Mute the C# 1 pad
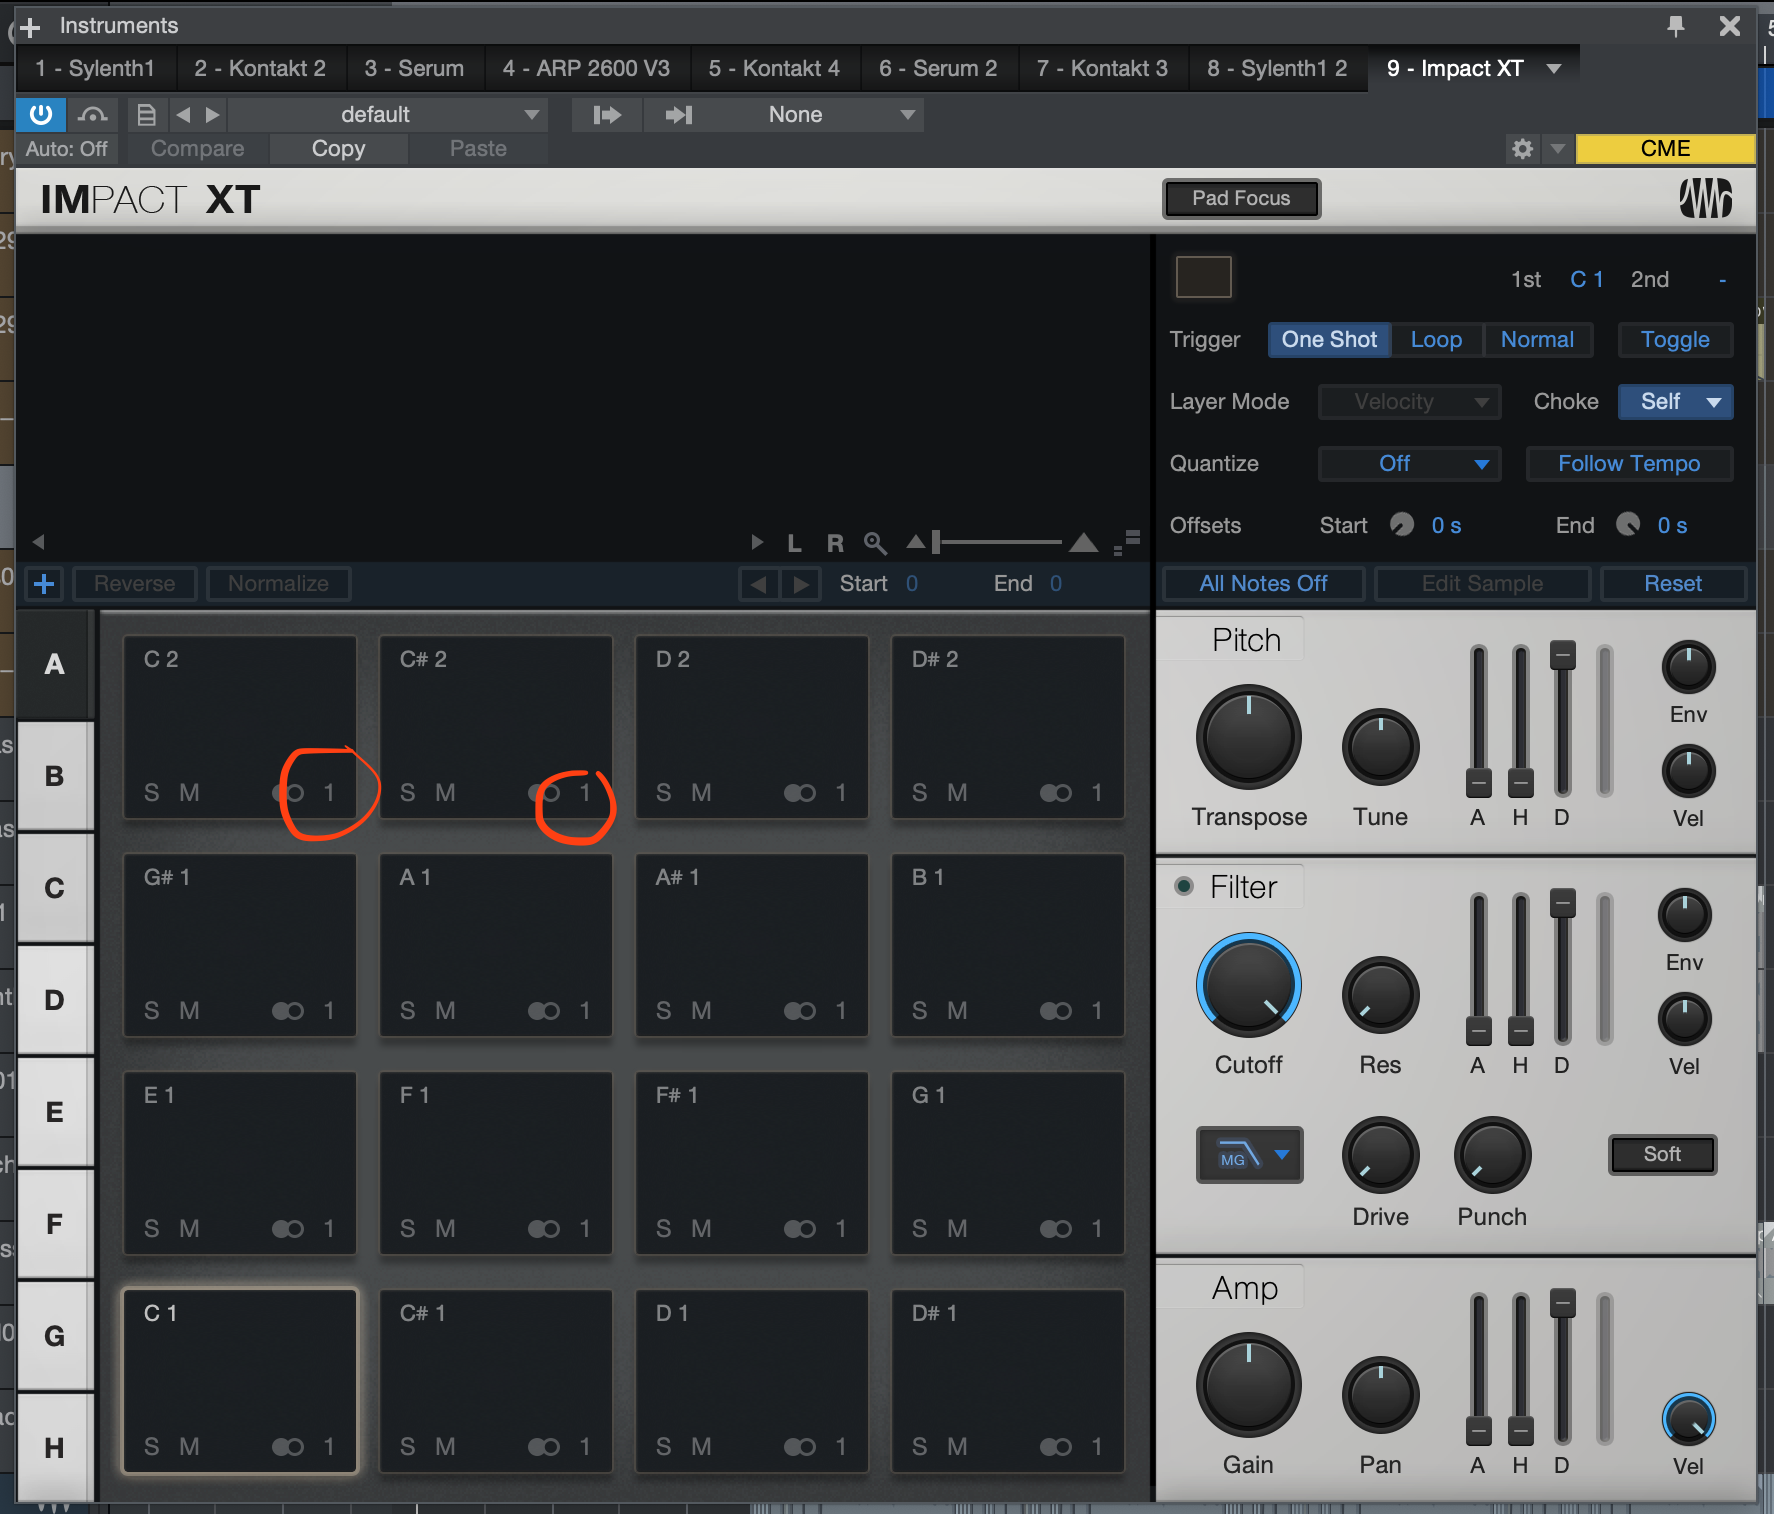 445,1447
